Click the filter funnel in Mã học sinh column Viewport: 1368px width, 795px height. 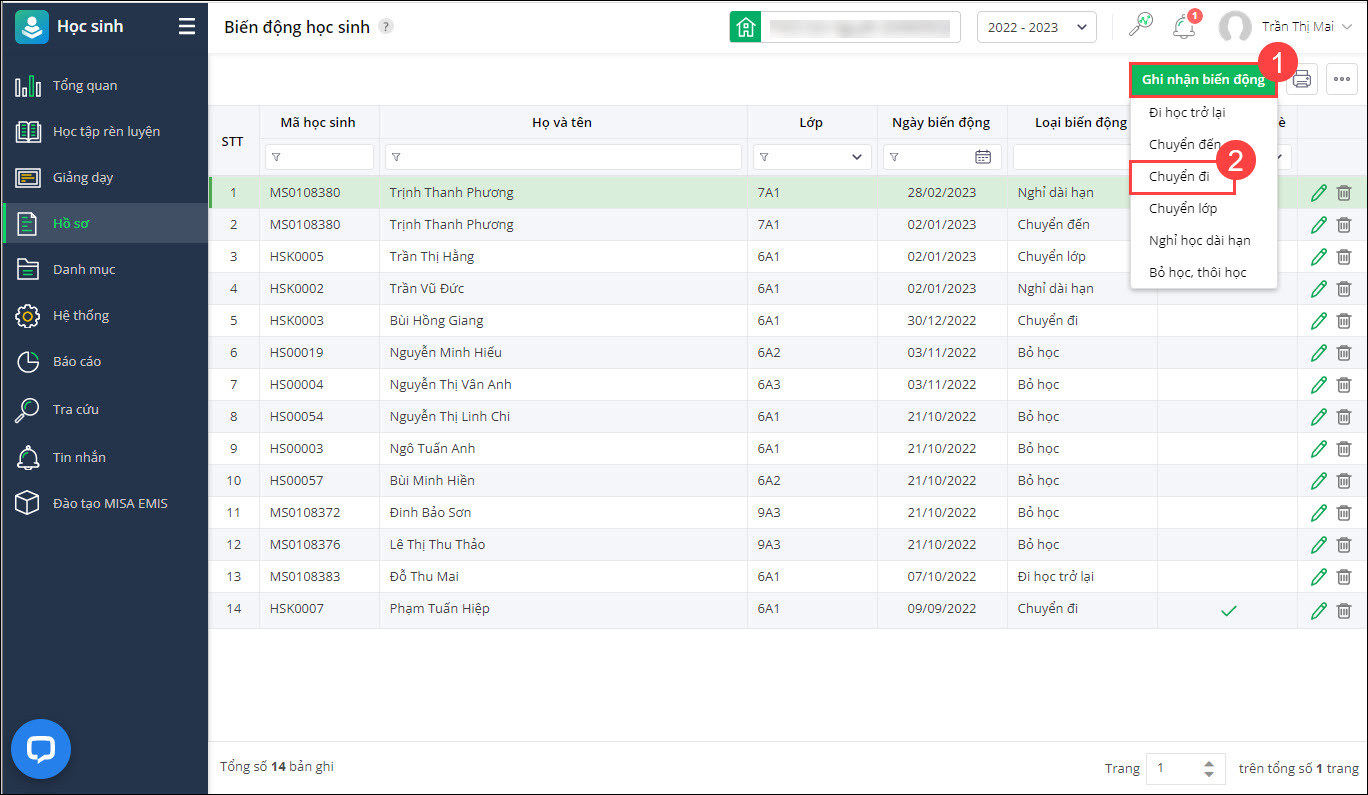point(277,157)
